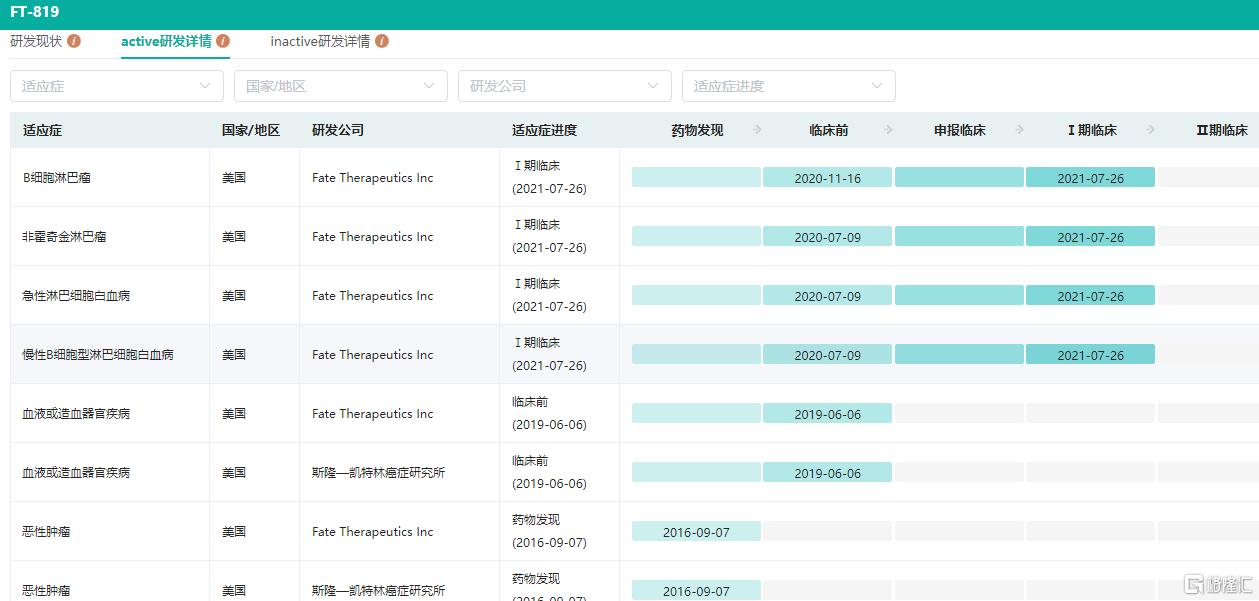Click 适应症进度 column header

(544, 130)
